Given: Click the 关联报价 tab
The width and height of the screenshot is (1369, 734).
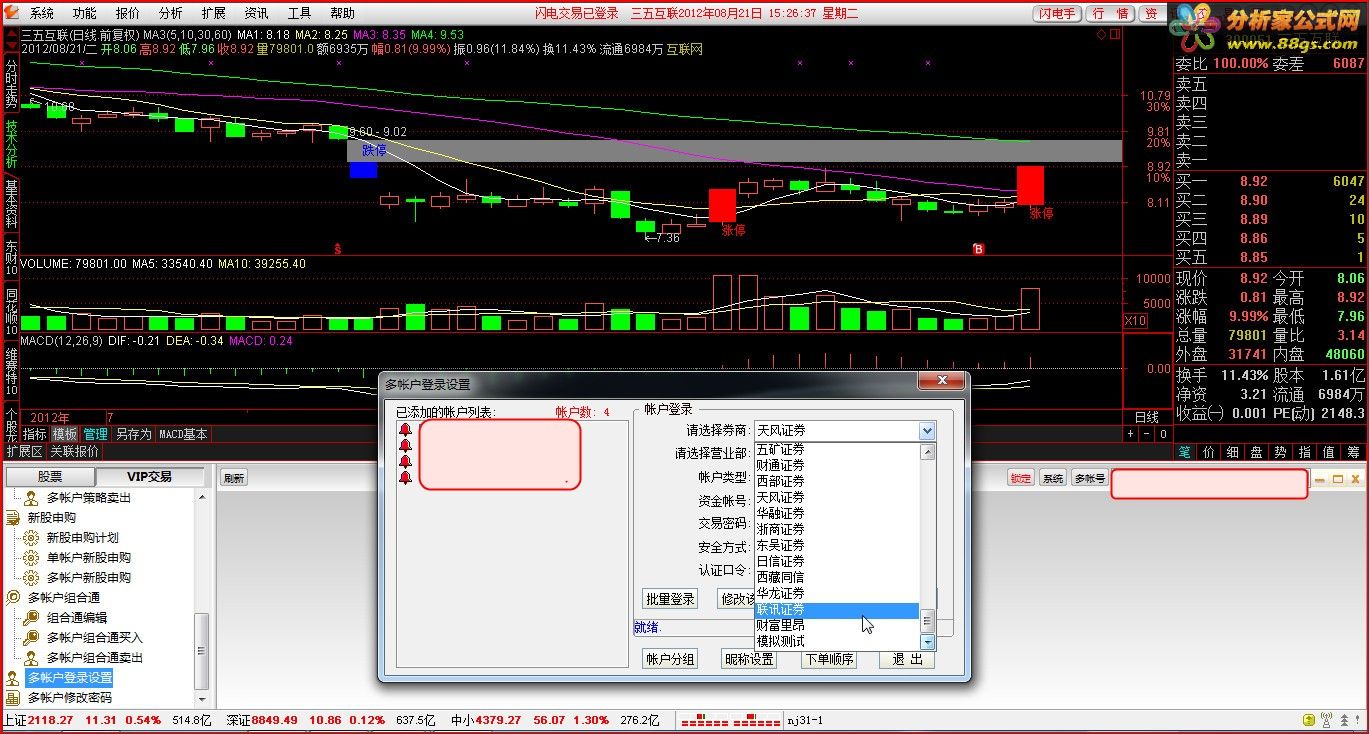Looking at the screenshot, I should (75, 452).
